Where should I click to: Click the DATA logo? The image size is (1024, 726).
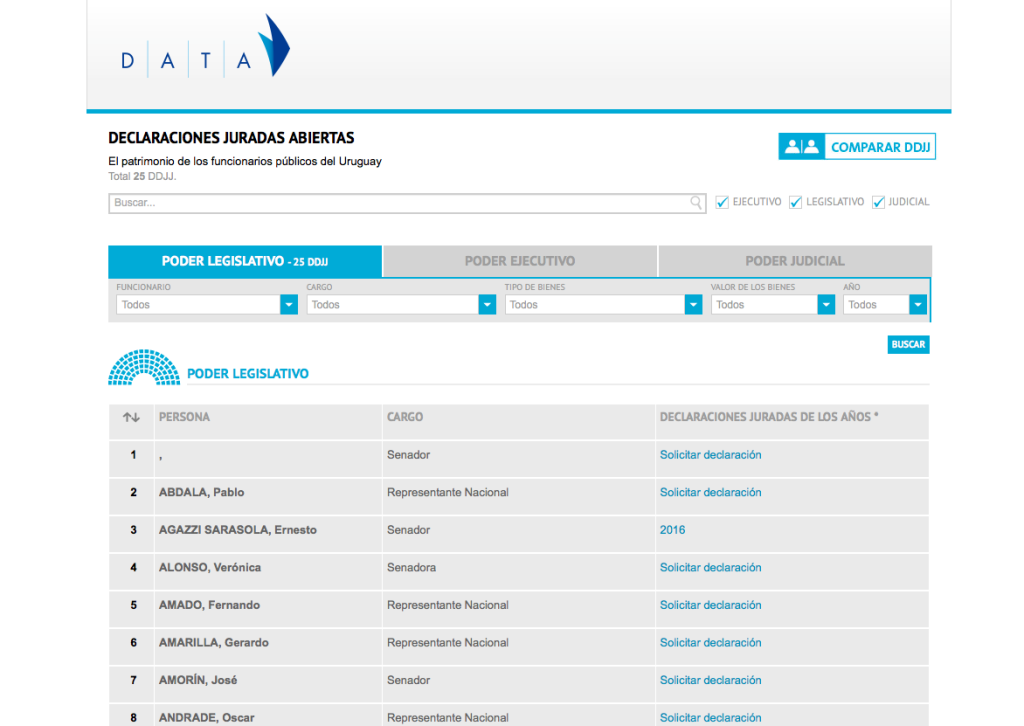pos(204,48)
